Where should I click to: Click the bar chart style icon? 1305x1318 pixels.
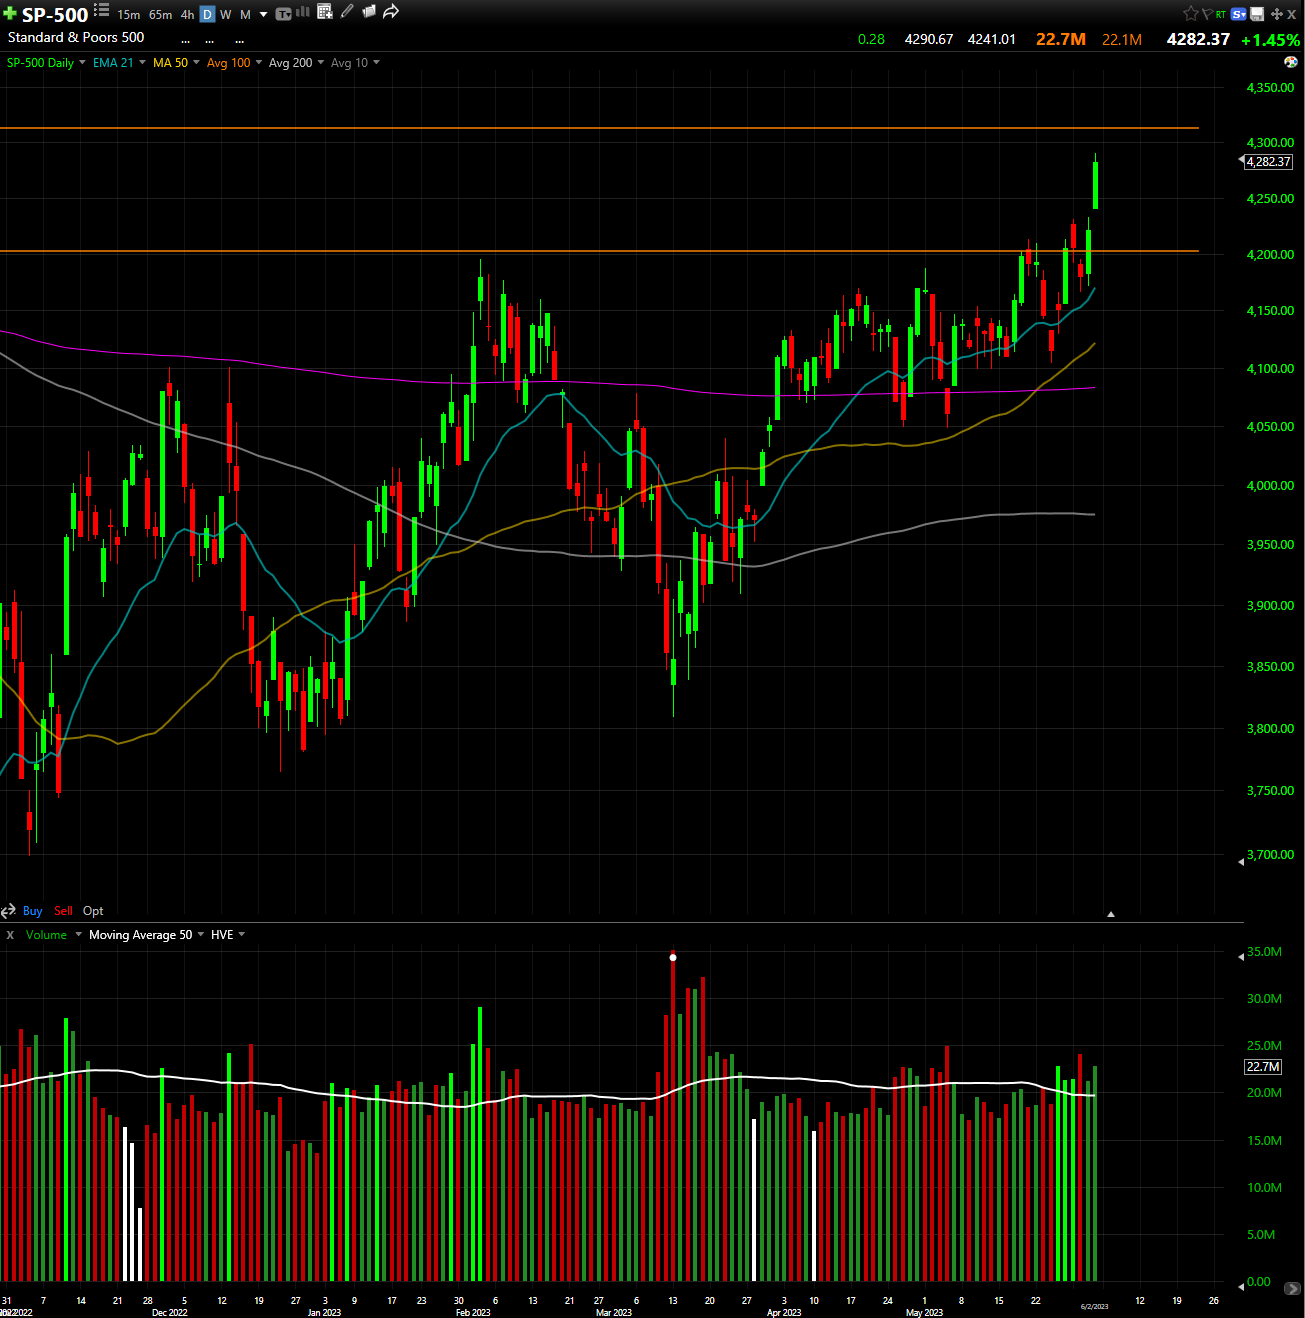point(303,12)
